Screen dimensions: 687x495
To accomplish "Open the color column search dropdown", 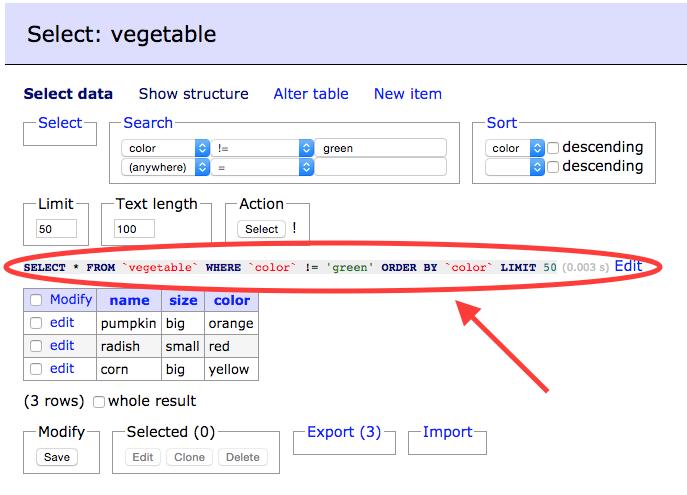I will [x=165, y=148].
